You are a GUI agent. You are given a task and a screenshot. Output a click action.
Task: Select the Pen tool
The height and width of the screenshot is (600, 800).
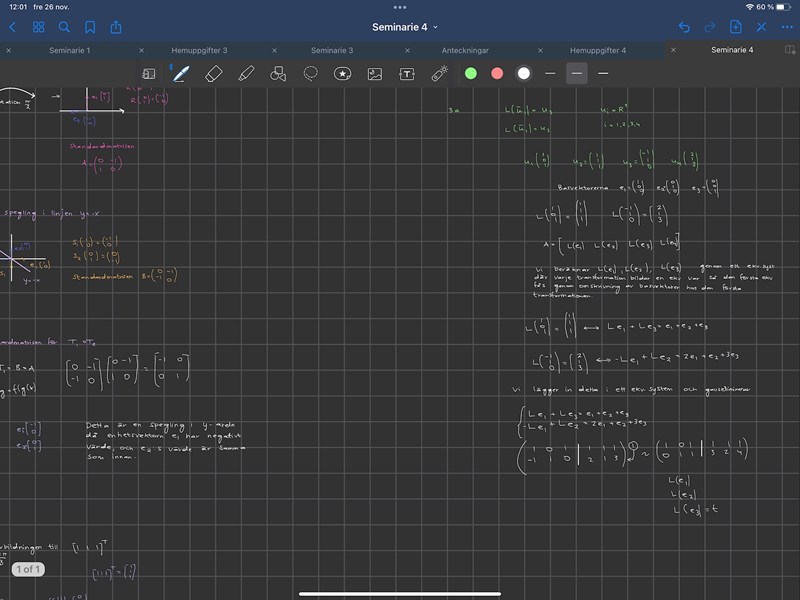click(x=181, y=73)
